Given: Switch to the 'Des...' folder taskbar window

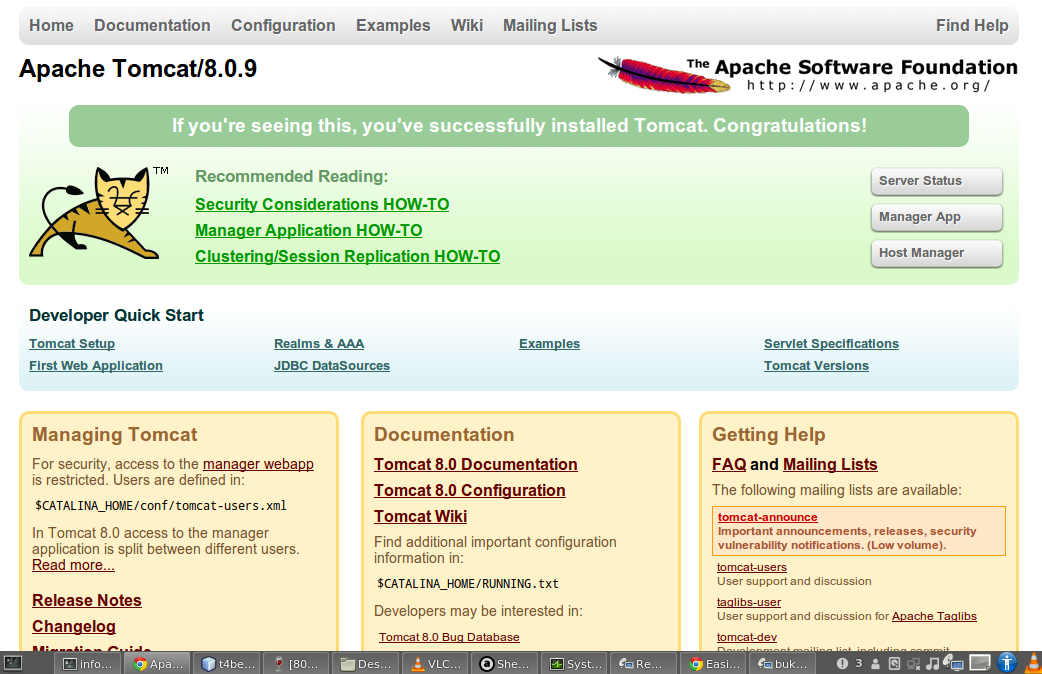Looking at the screenshot, I should [365, 663].
